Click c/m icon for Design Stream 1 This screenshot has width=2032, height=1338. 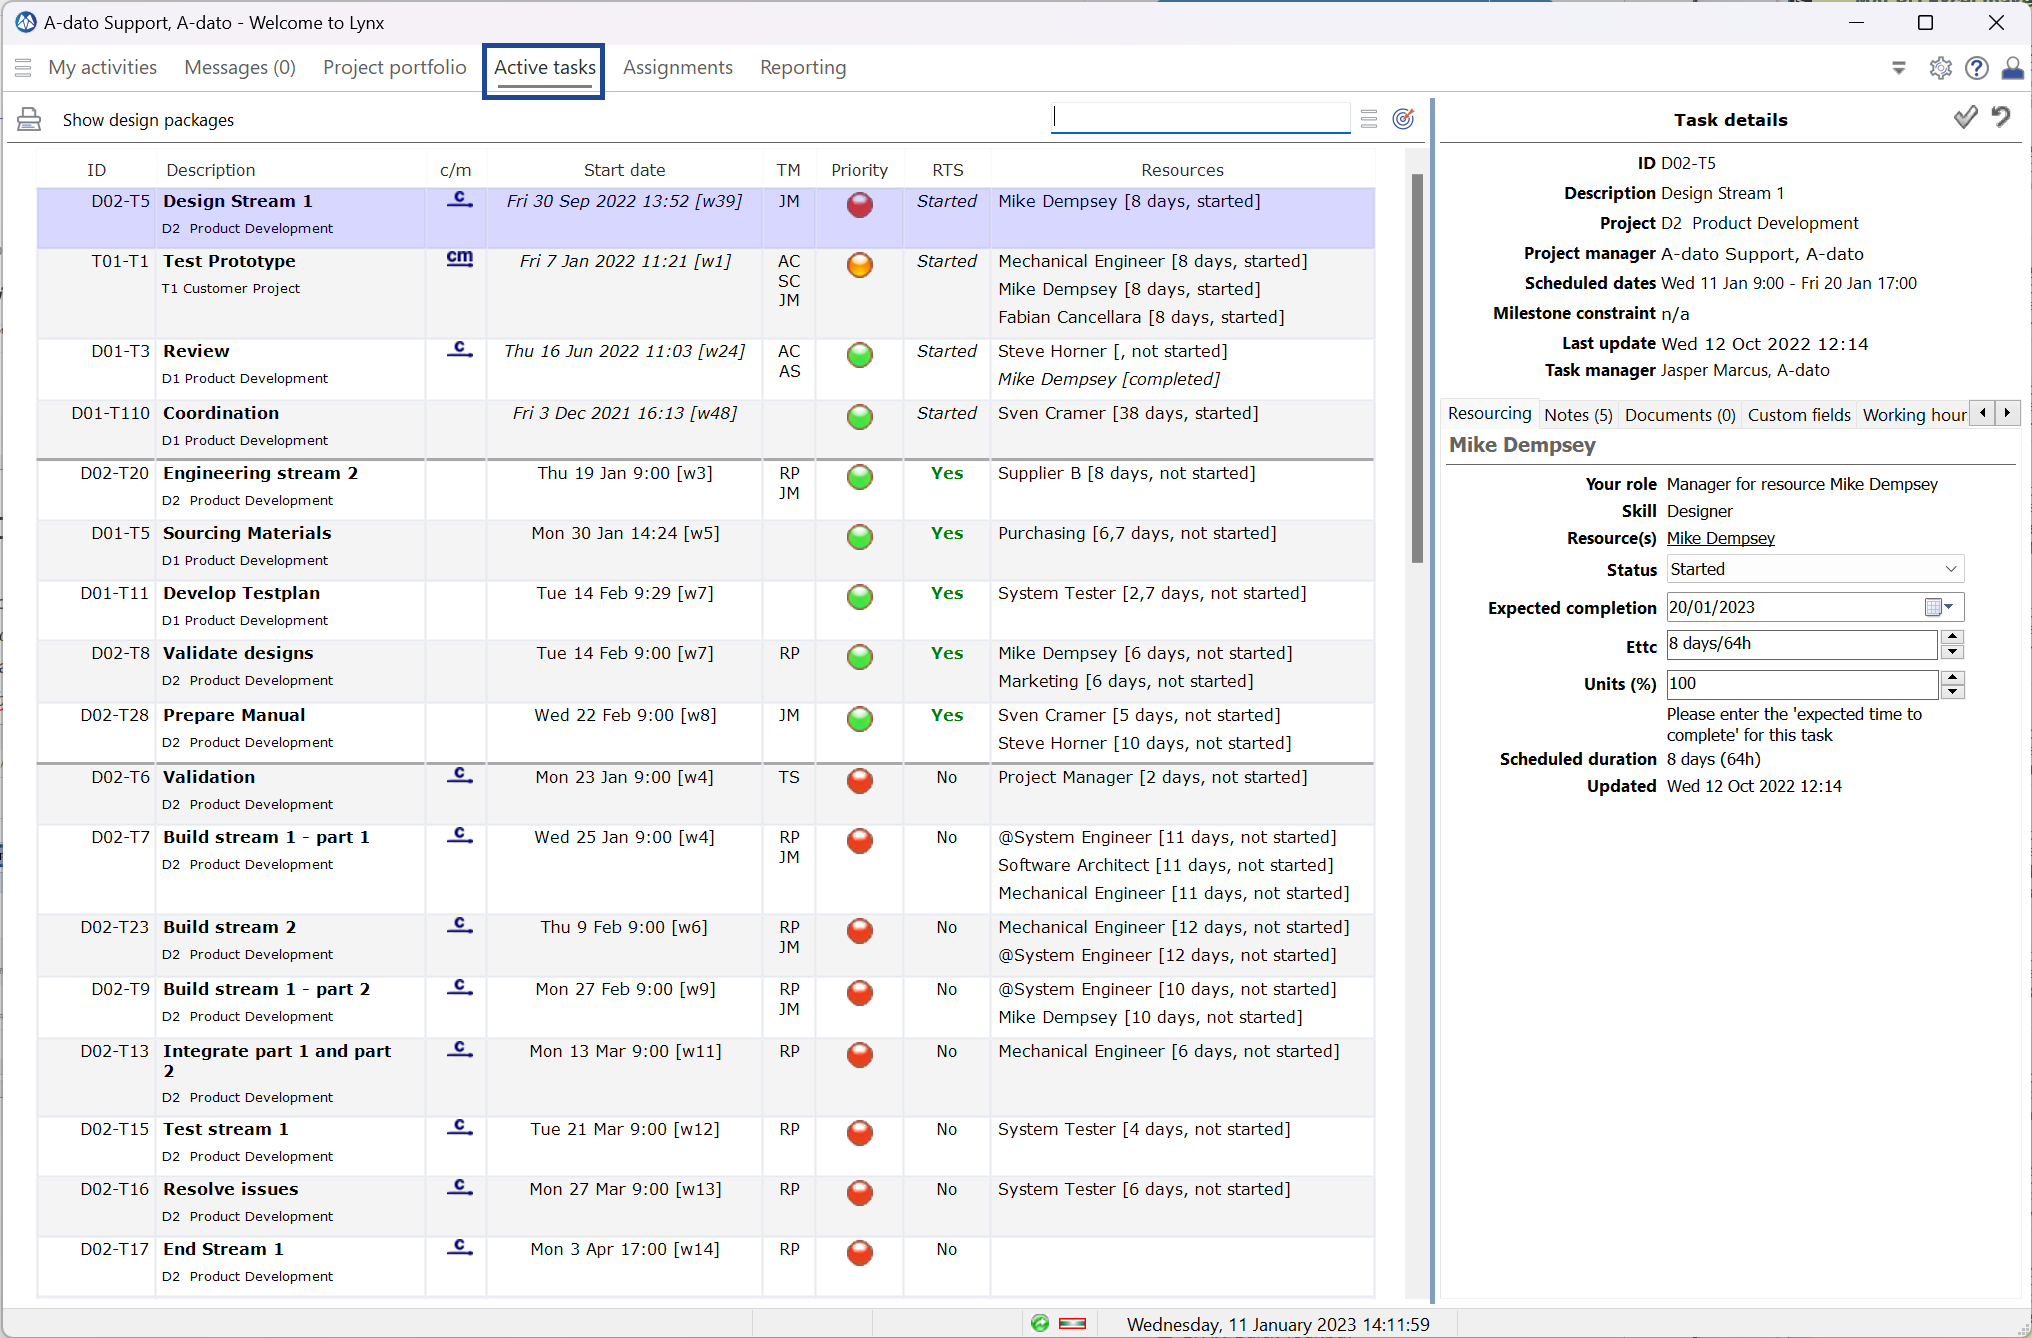(x=459, y=199)
